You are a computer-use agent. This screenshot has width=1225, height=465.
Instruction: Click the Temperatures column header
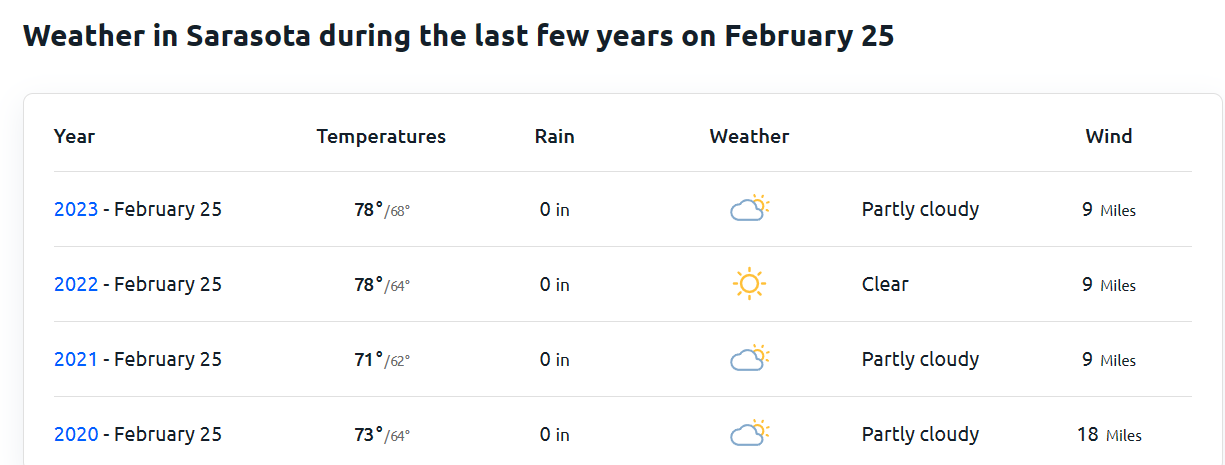pos(381,136)
